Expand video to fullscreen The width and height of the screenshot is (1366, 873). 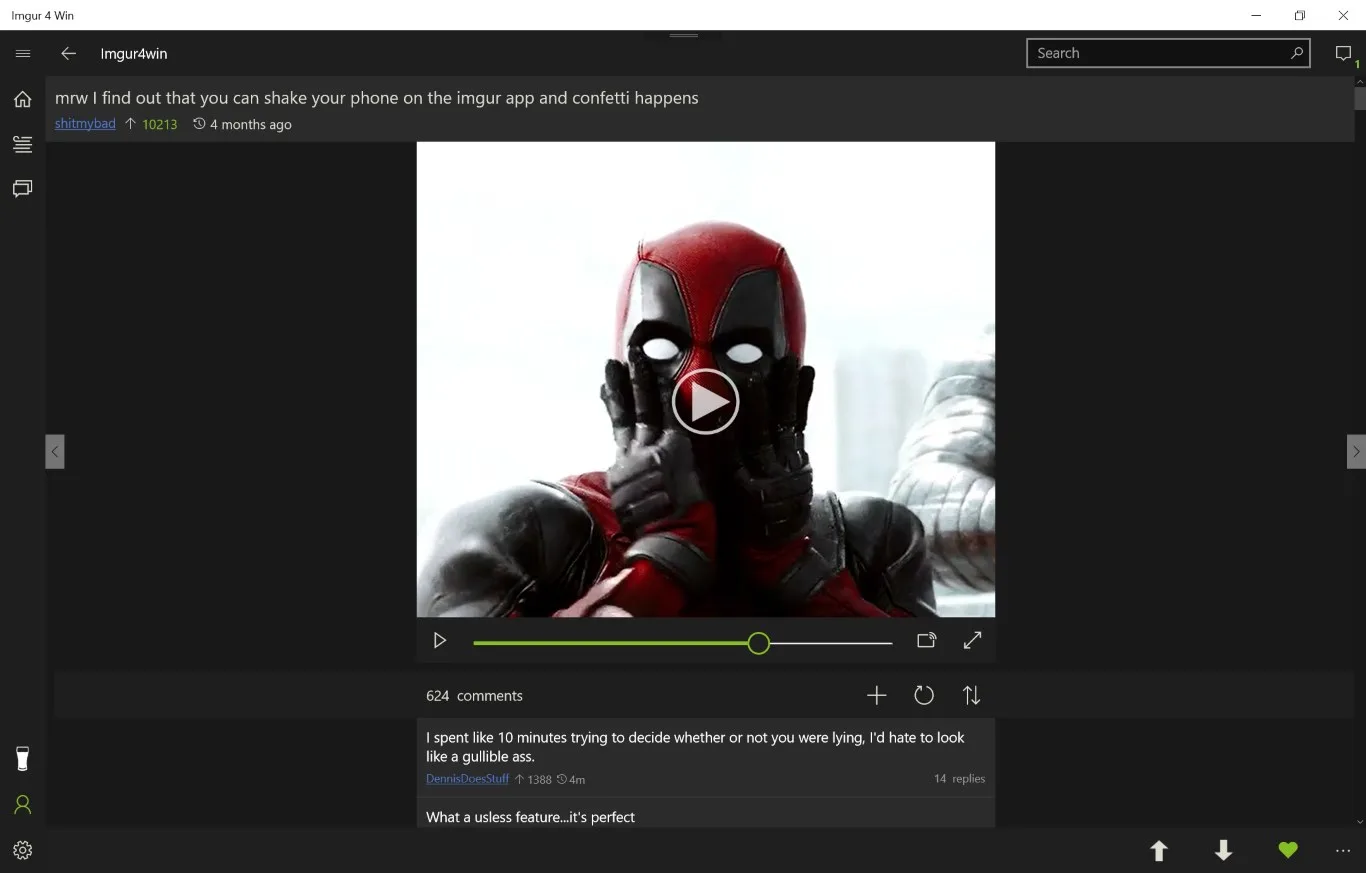972,641
